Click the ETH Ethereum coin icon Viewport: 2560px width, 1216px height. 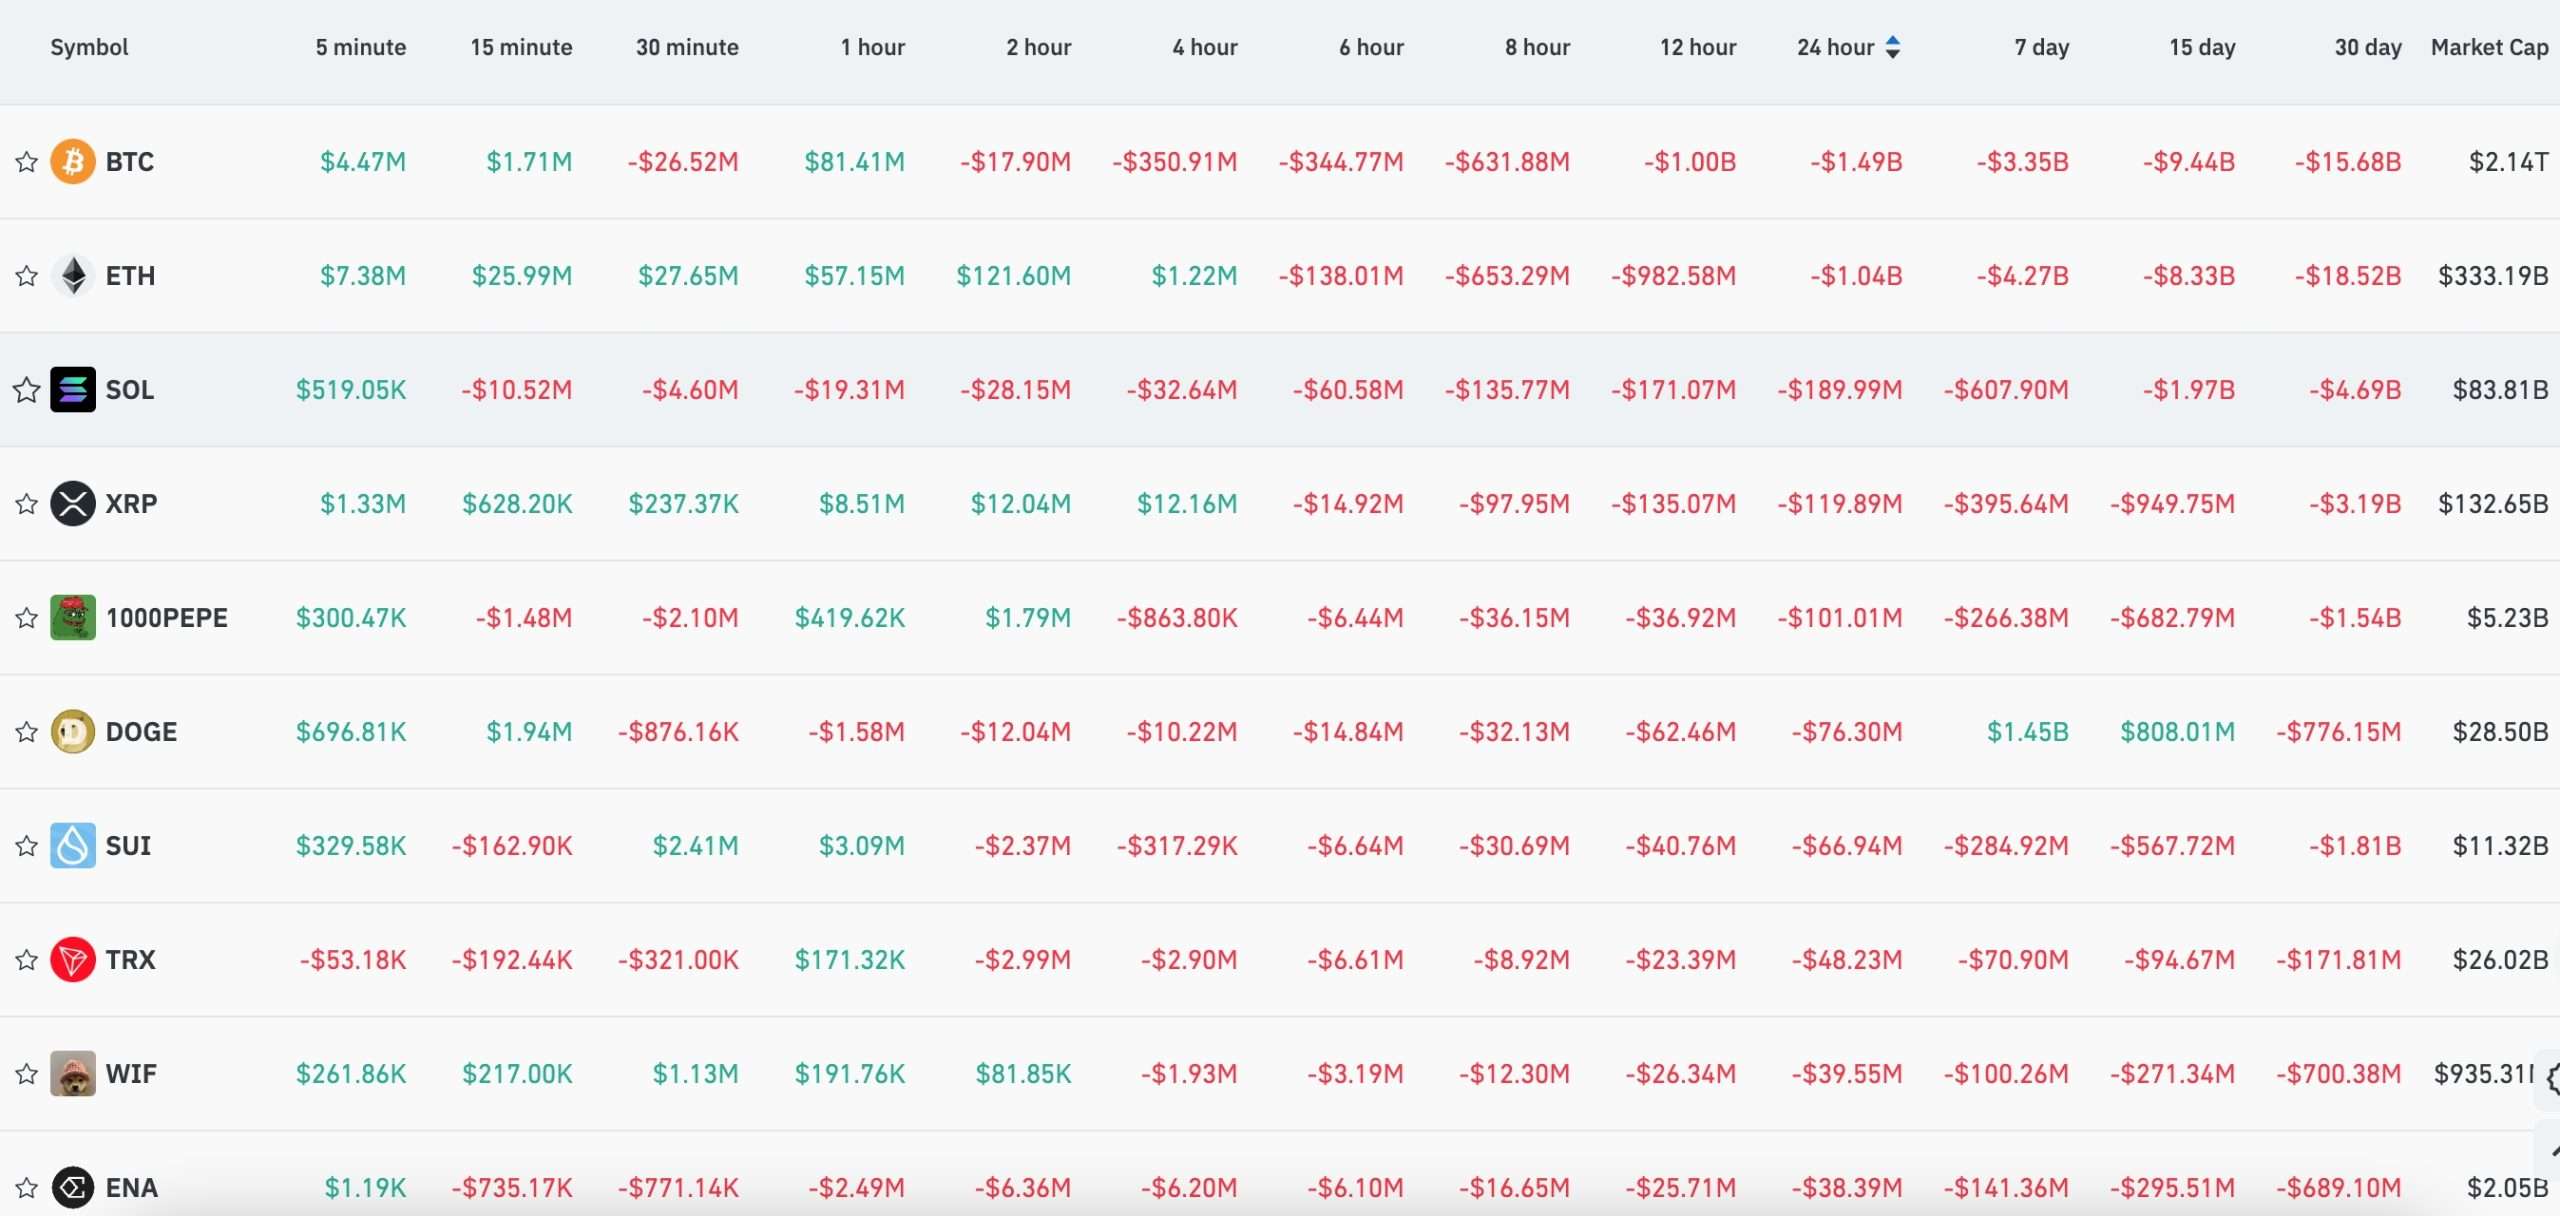[x=73, y=275]
